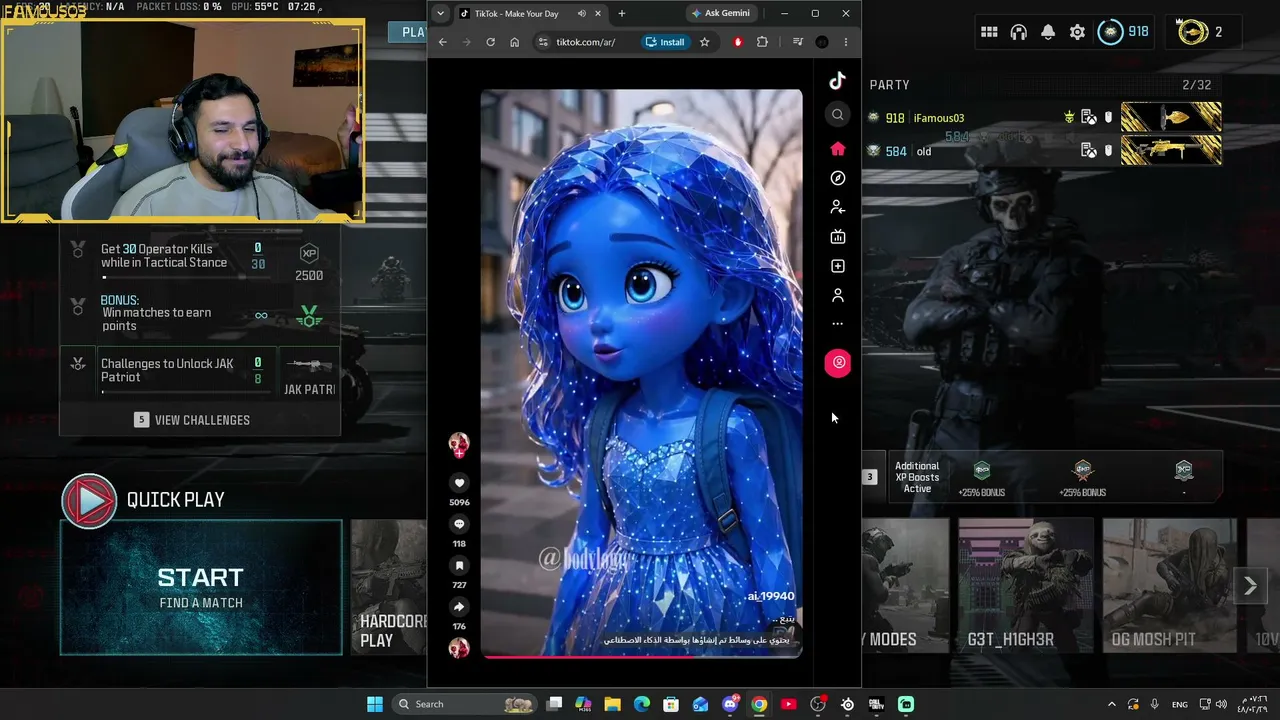Screen dimensions: 1280x720
Task: Bookmark this page with the star icon
Action: [x=704, y=42]
